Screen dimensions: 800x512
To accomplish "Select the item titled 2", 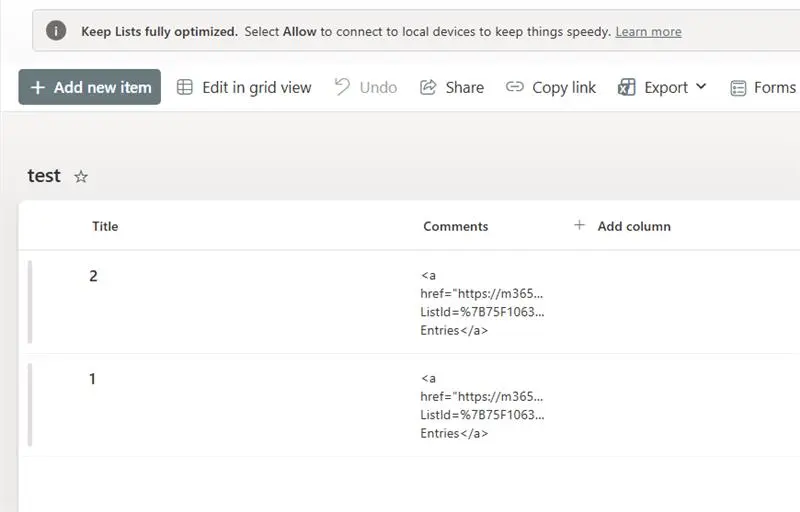I will pos(93,276).
